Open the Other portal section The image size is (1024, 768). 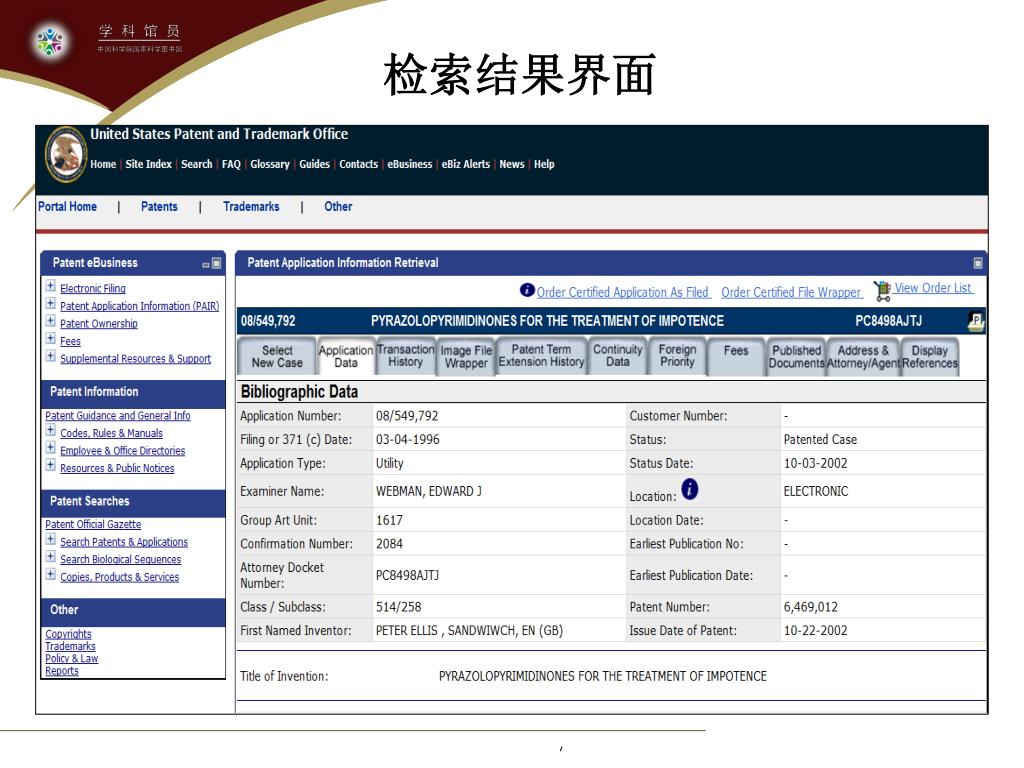pyautogui.click(x=338, y=207)
